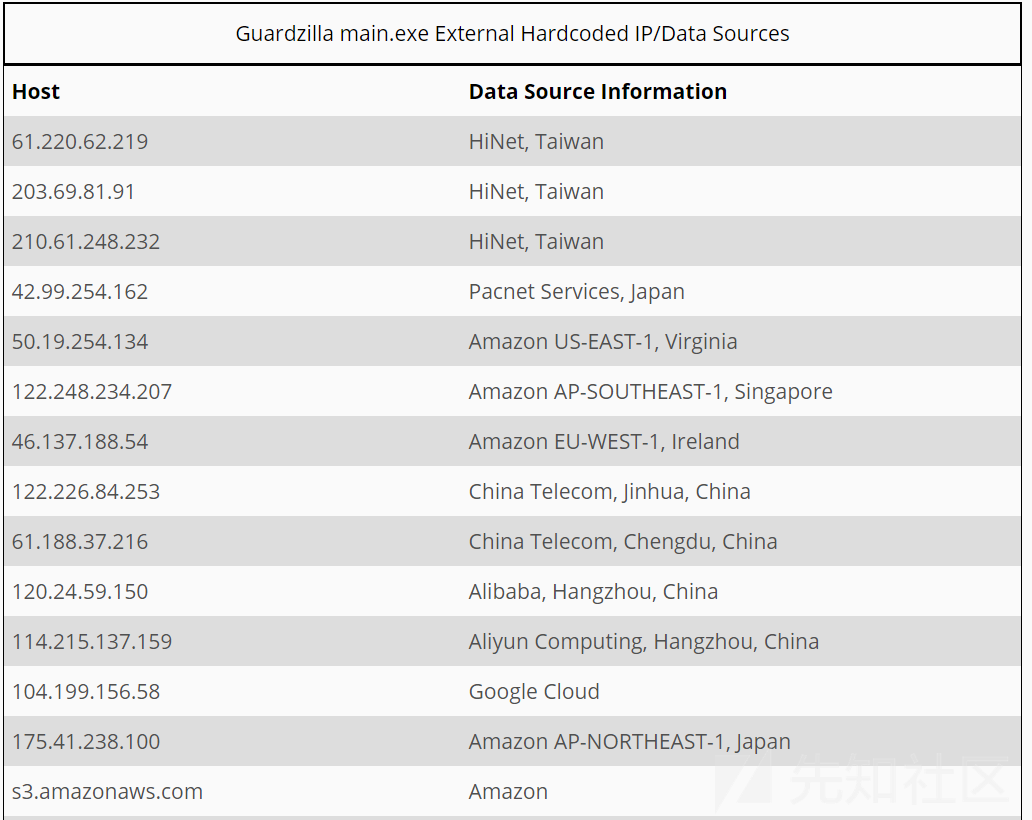Click the Google Cloud data source
The width and height of the screenshot is (1032, 820).
[x=534, y=692]
